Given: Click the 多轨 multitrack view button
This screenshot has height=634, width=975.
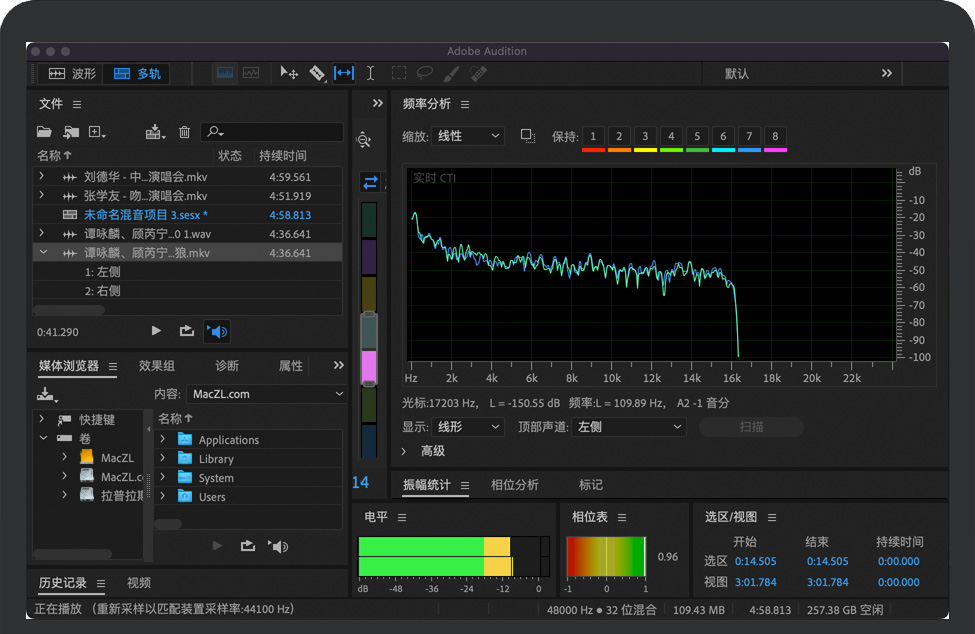Looking at the screenshot, I should click(136, 74).
